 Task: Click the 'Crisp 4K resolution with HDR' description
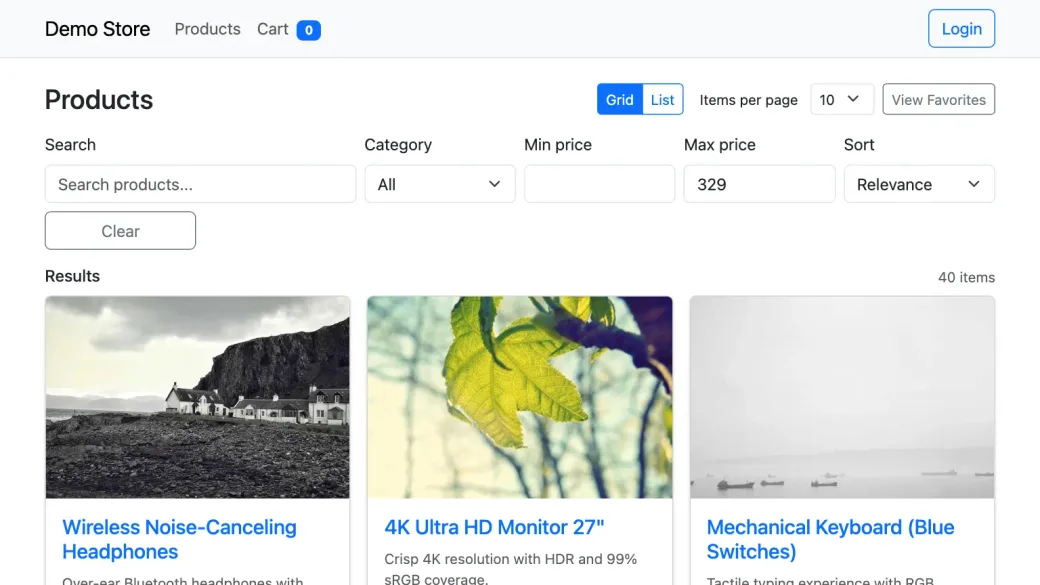[x=511, y=568]
